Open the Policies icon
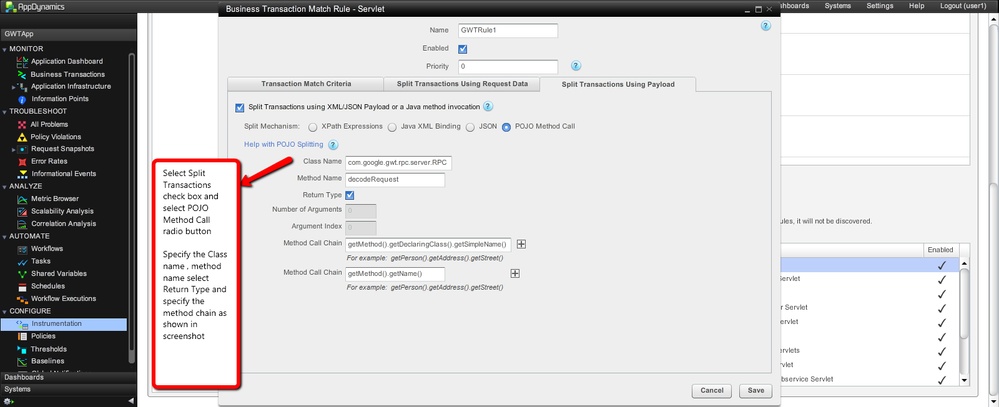 pos(22,336)
